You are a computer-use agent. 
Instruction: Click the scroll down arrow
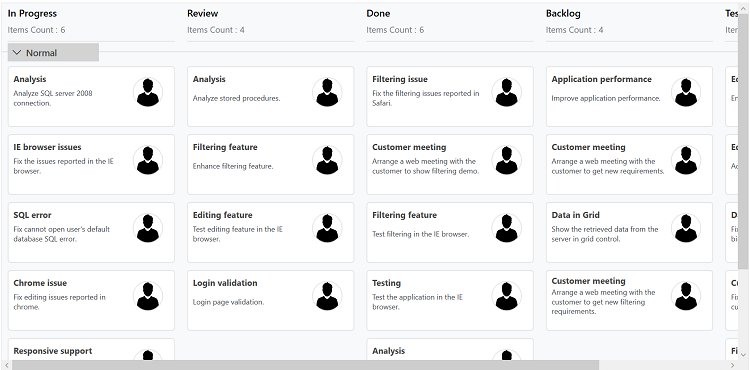coord(743,355)
